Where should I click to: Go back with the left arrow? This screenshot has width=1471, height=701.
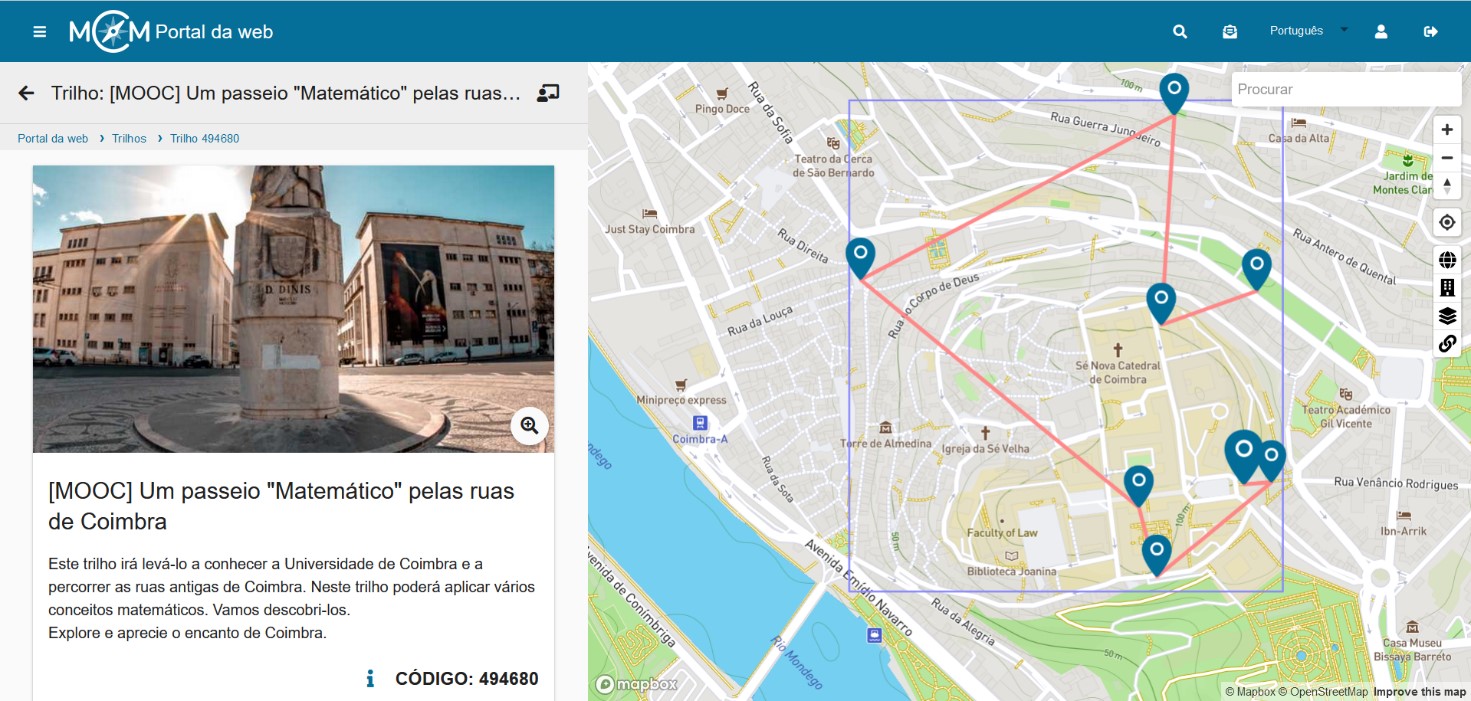(27, 93)
